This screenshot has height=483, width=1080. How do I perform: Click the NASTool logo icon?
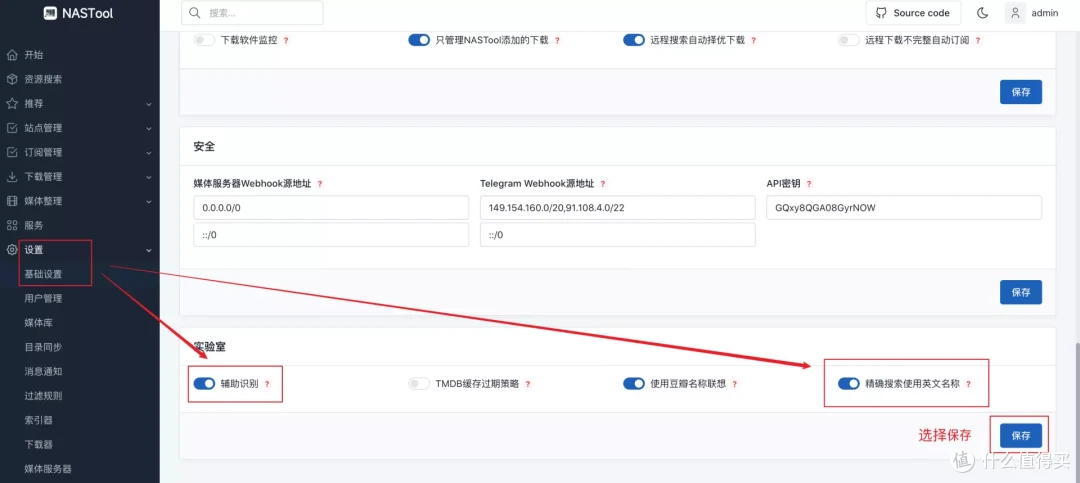50,13
